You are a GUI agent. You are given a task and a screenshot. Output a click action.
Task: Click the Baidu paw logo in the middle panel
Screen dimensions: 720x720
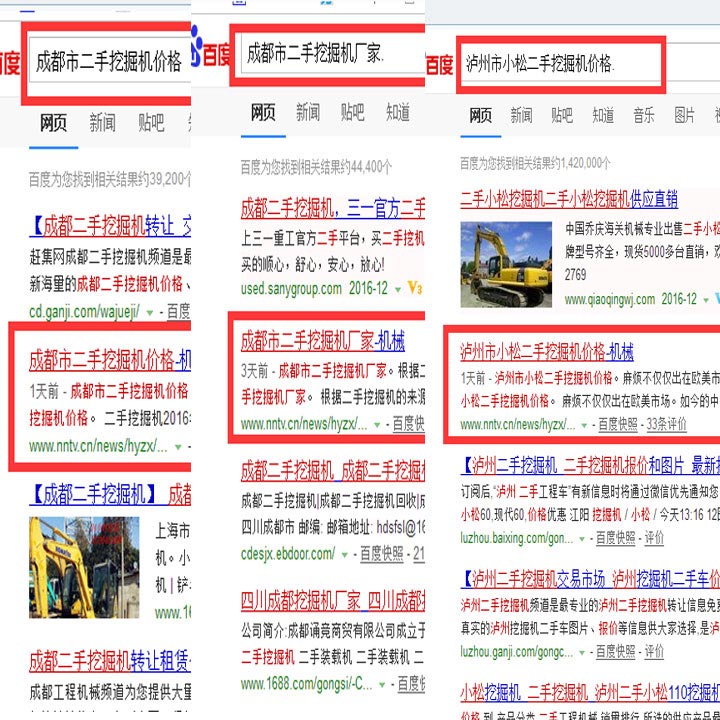click(197, 46)
